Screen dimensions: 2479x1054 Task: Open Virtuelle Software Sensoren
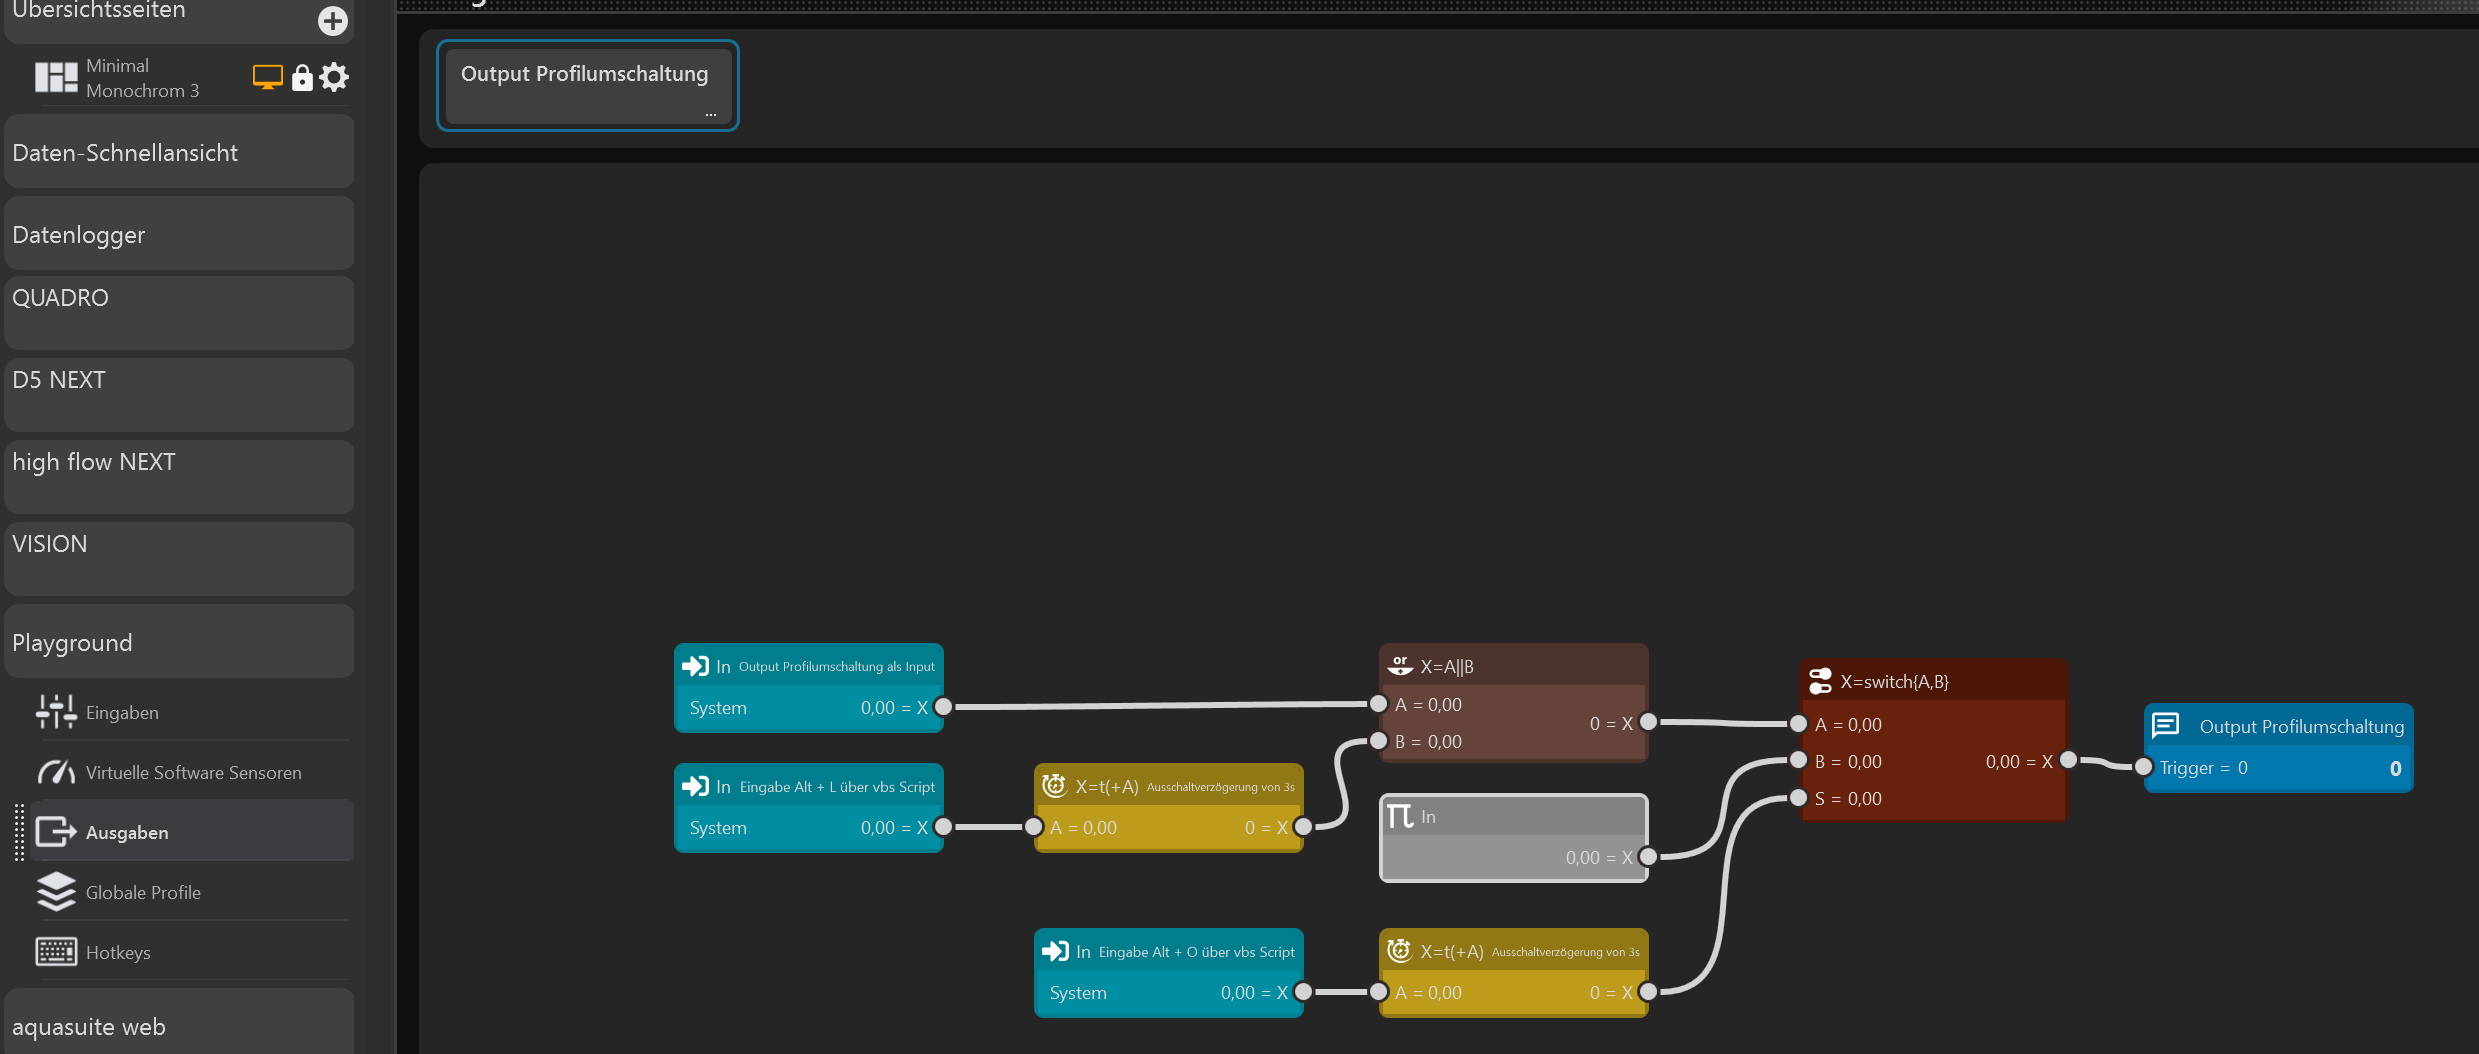pyautogui.click(x=193, y=772)
